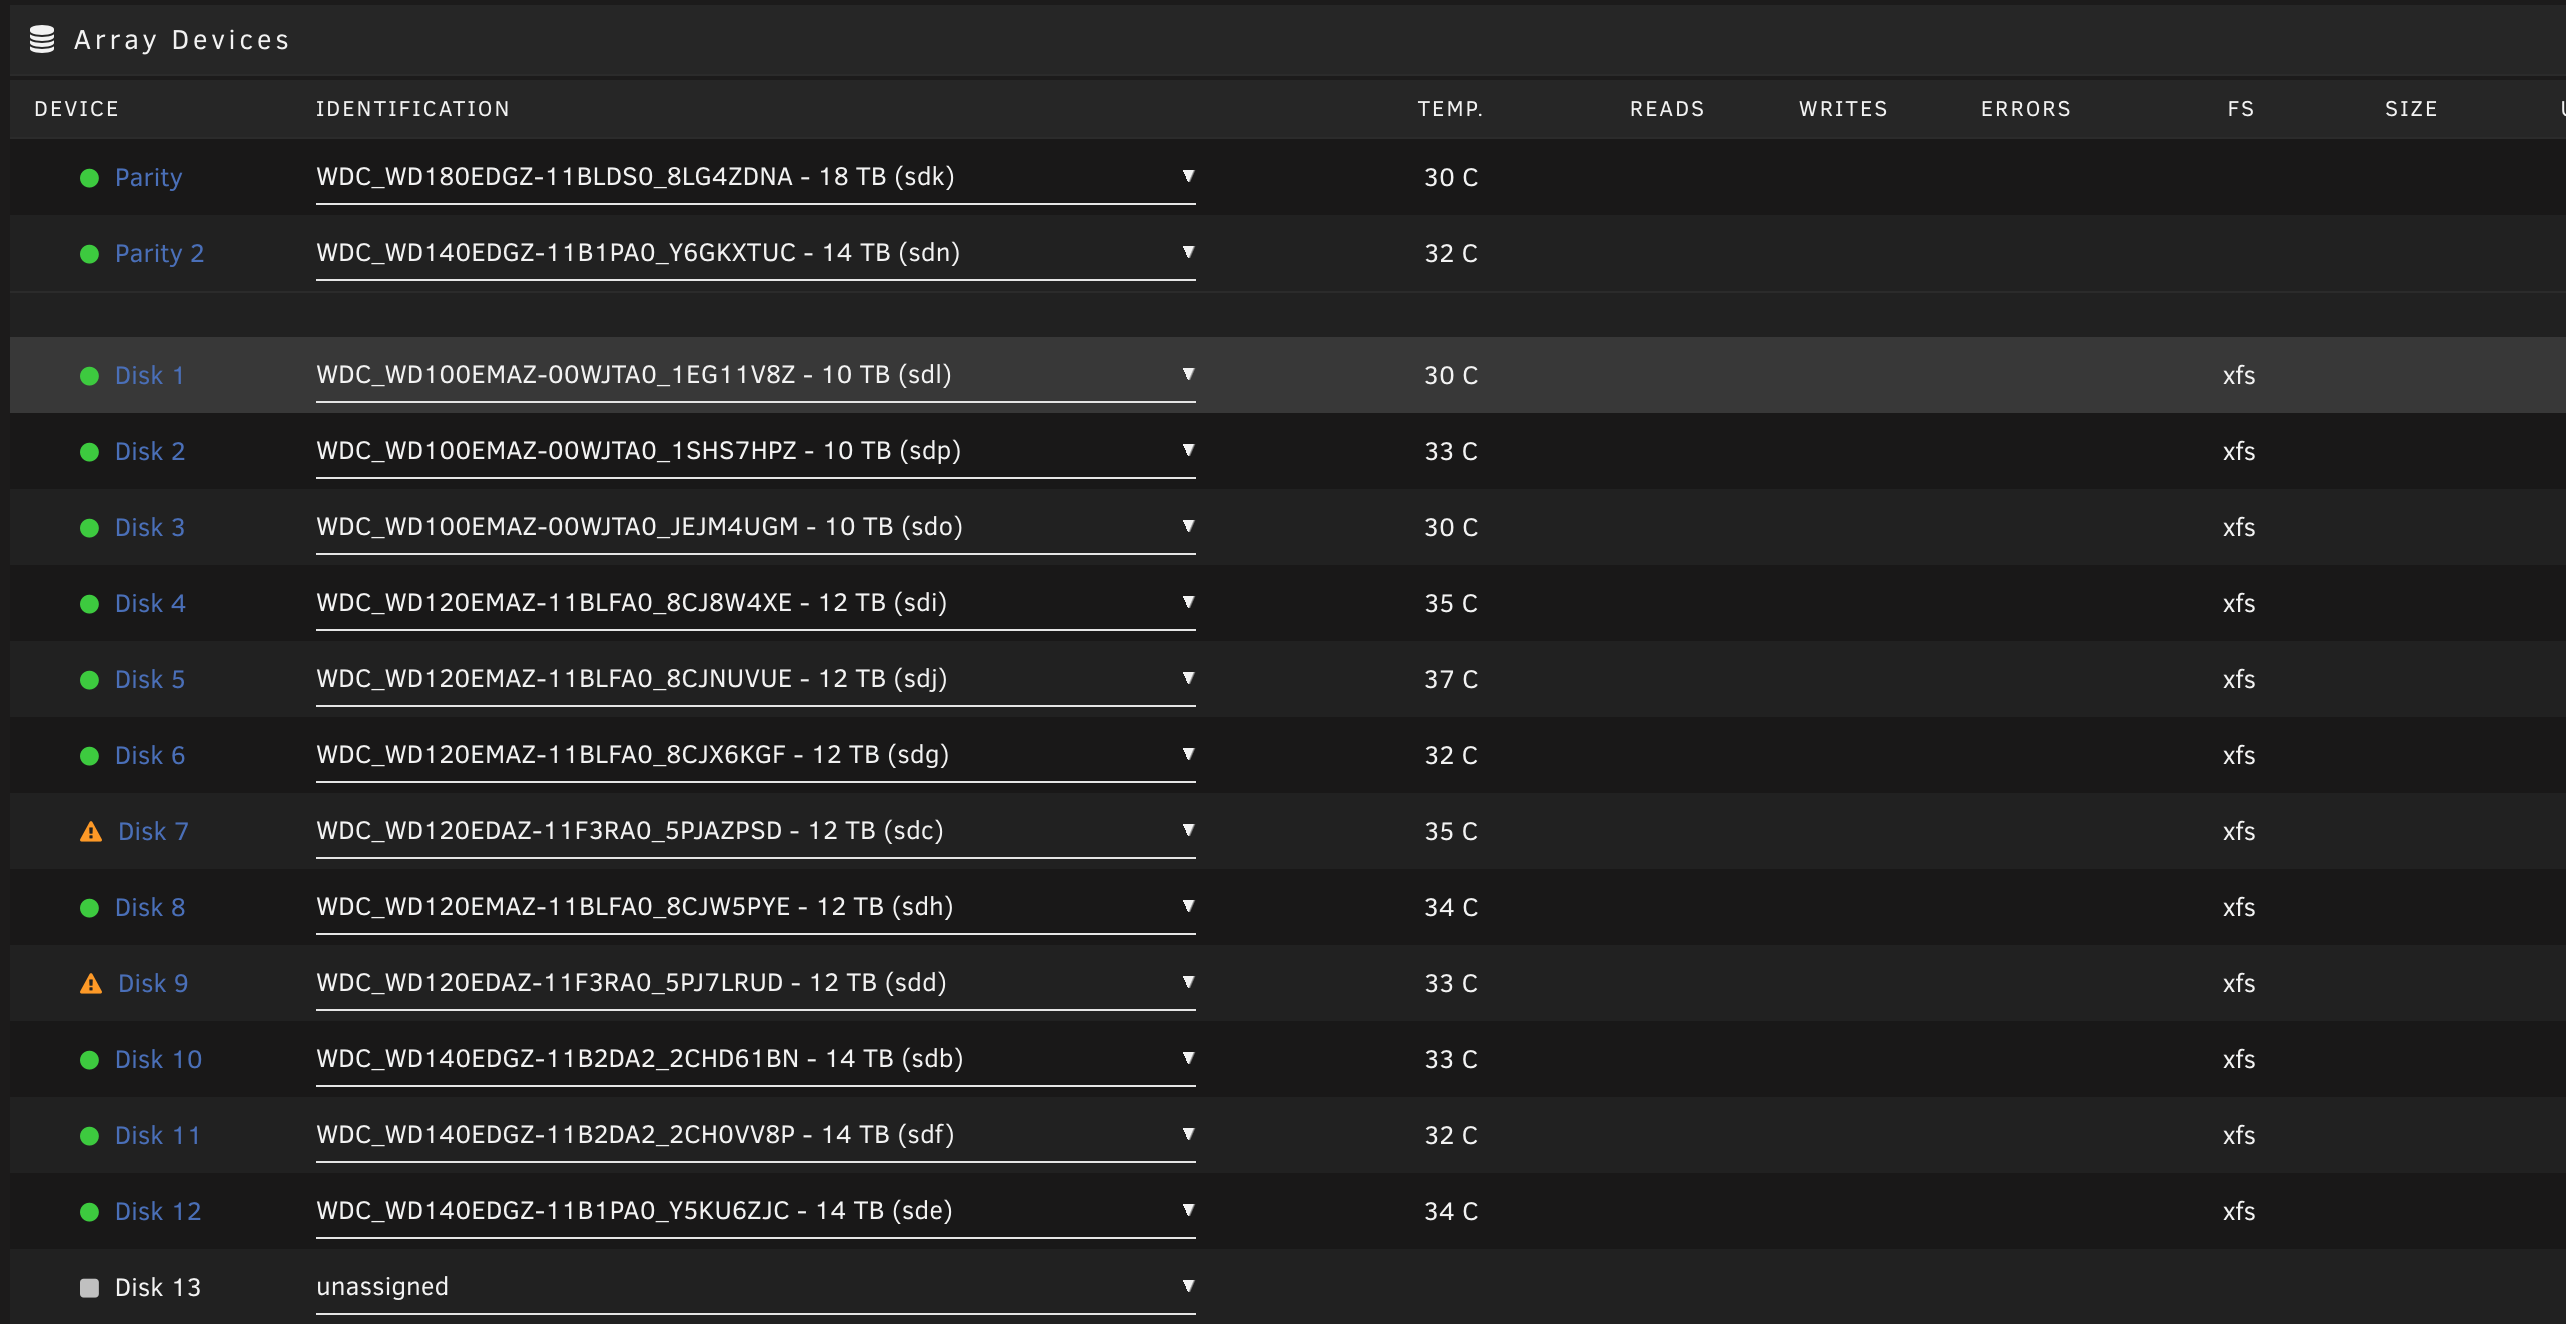
Task: Expand the Disk 8 device dropdown (sdh)
Action: [755, 908]
